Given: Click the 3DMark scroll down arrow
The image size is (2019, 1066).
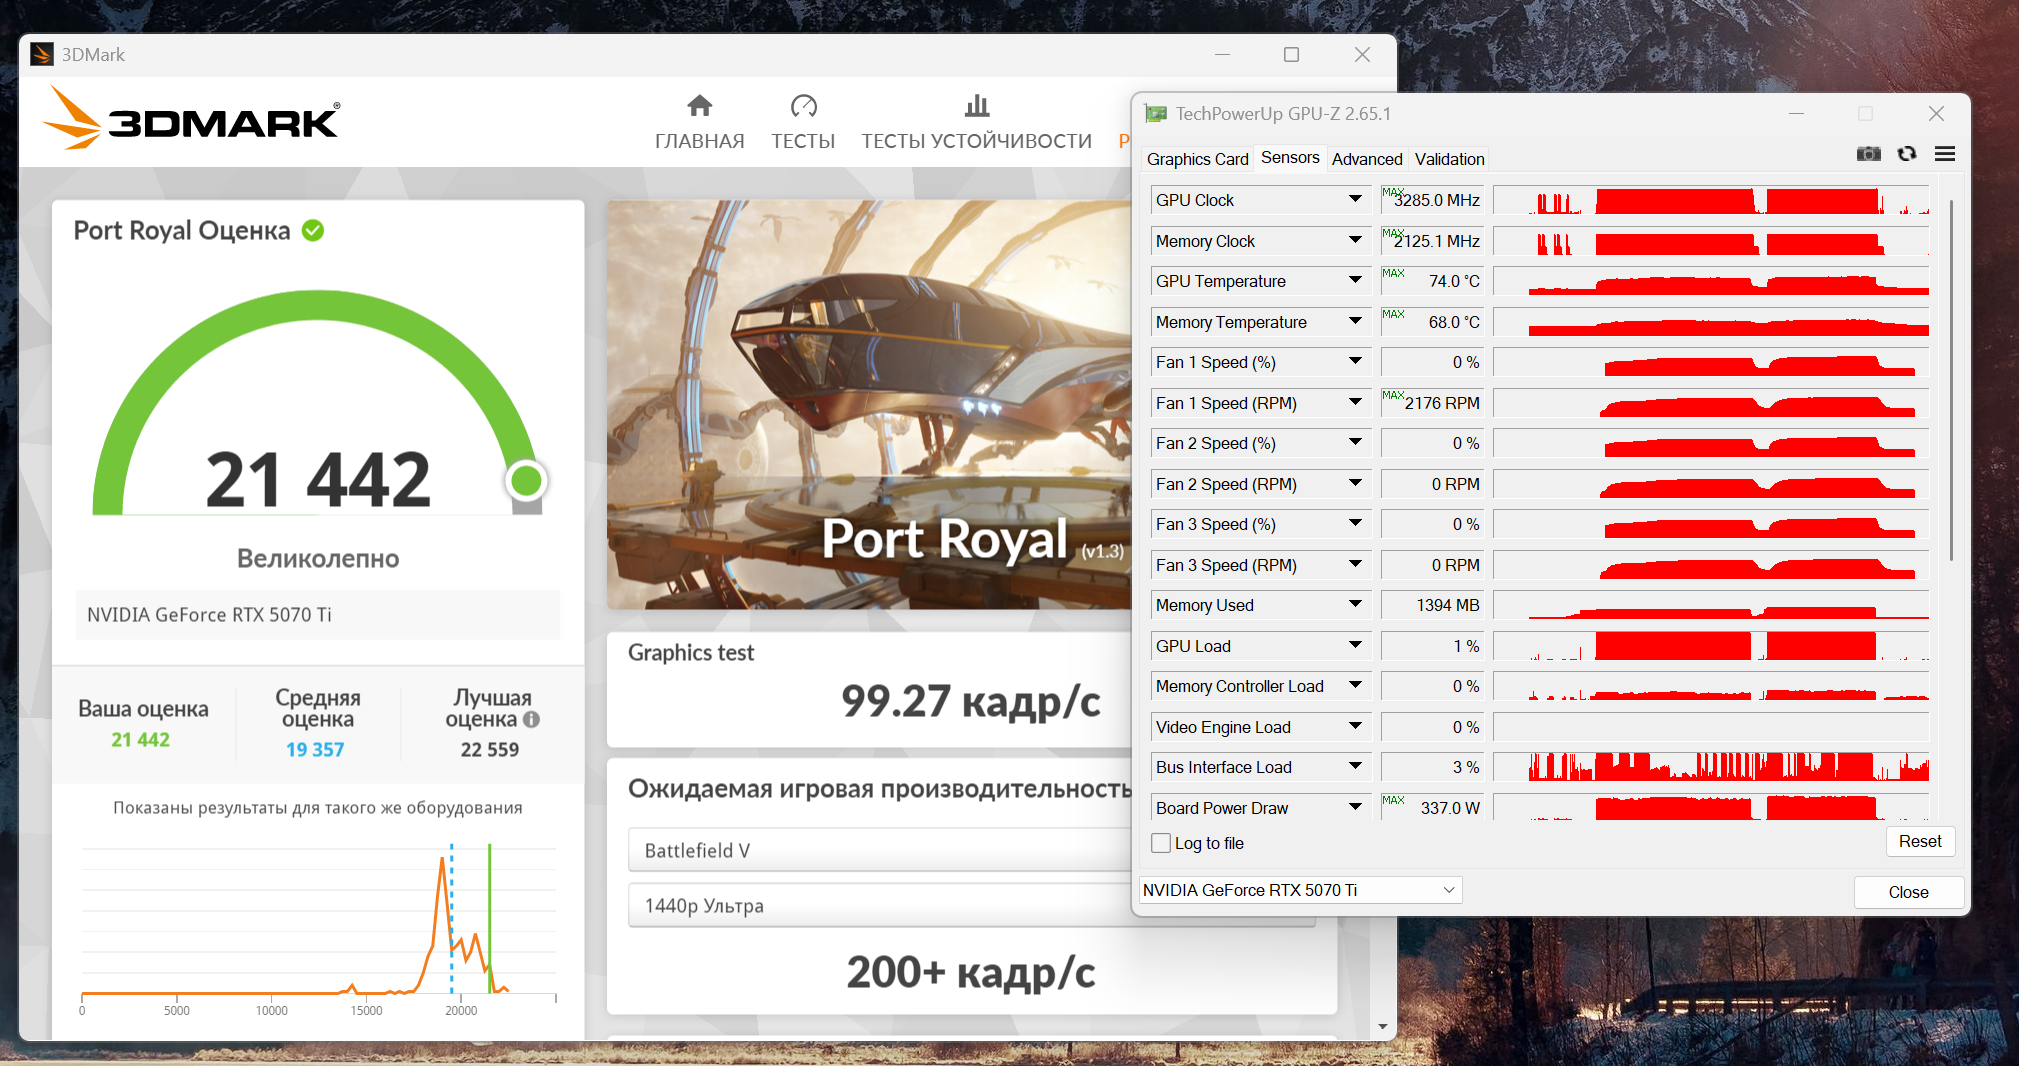Looking at the screenshot, I should pyautogui.click(x=1383, y=1026).
